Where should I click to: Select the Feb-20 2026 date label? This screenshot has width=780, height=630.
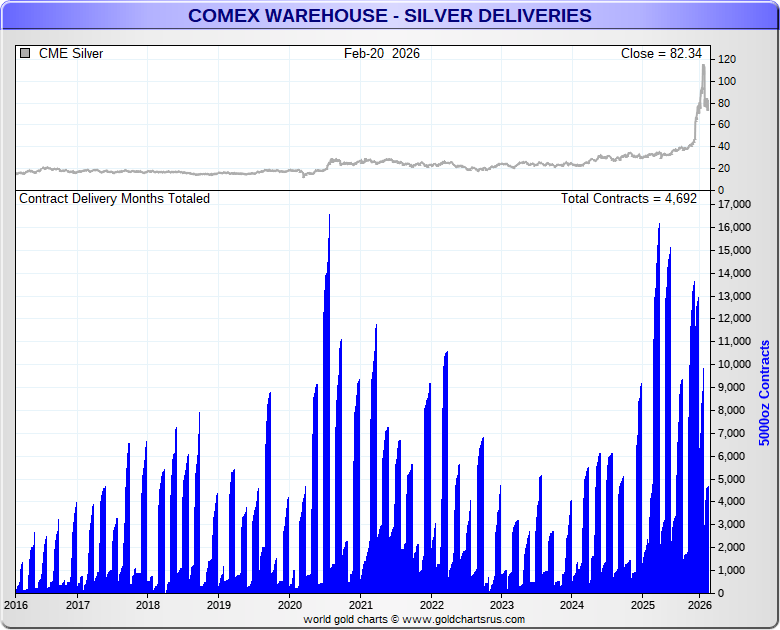382,53
